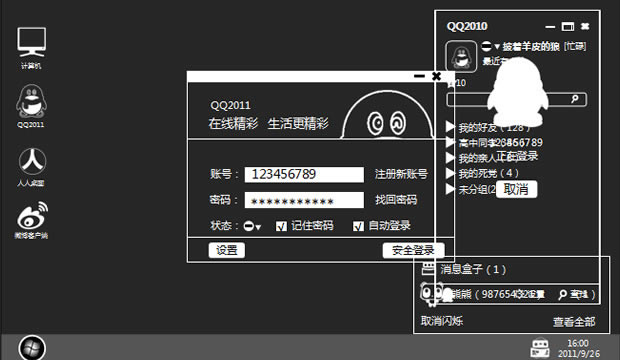Click the 账号 input field
Viewport: 620px width, 360px height.
[x=304, y=174]
